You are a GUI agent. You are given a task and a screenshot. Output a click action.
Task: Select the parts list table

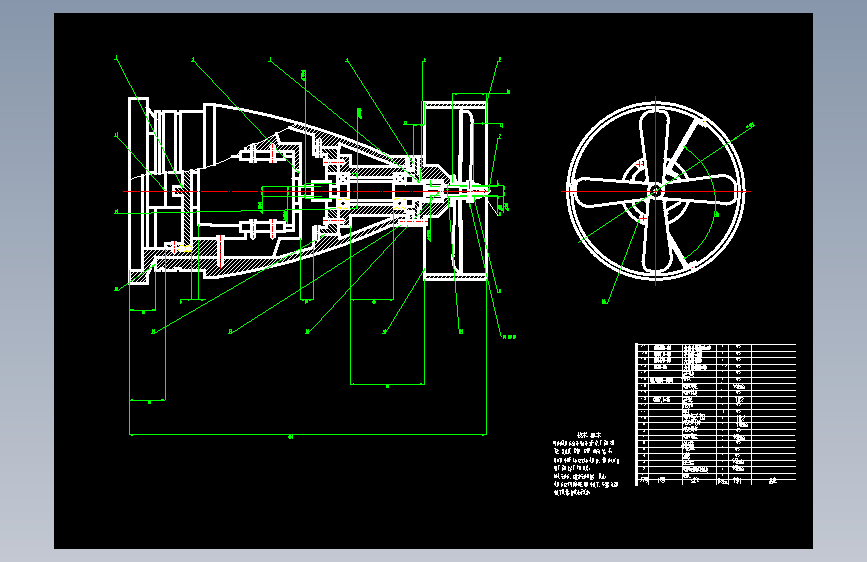[x=715, y=414]
